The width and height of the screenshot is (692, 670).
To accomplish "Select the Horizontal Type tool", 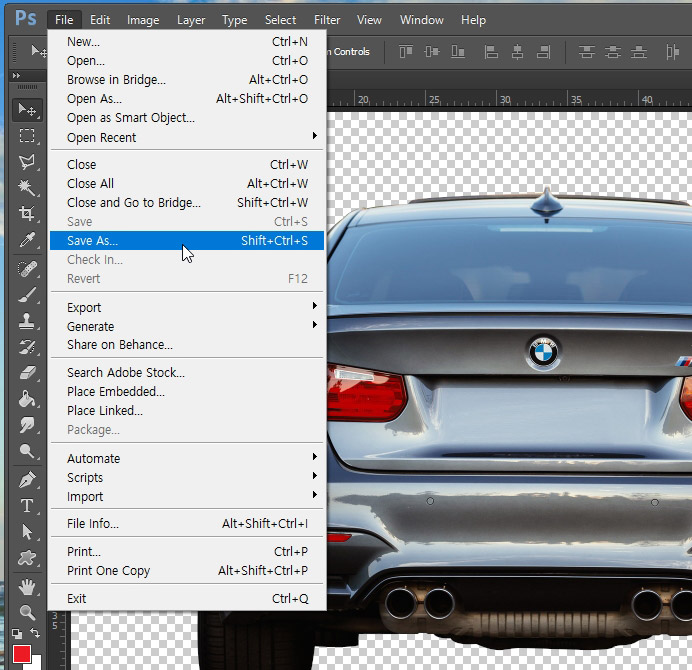I will (x=27, y=506).
